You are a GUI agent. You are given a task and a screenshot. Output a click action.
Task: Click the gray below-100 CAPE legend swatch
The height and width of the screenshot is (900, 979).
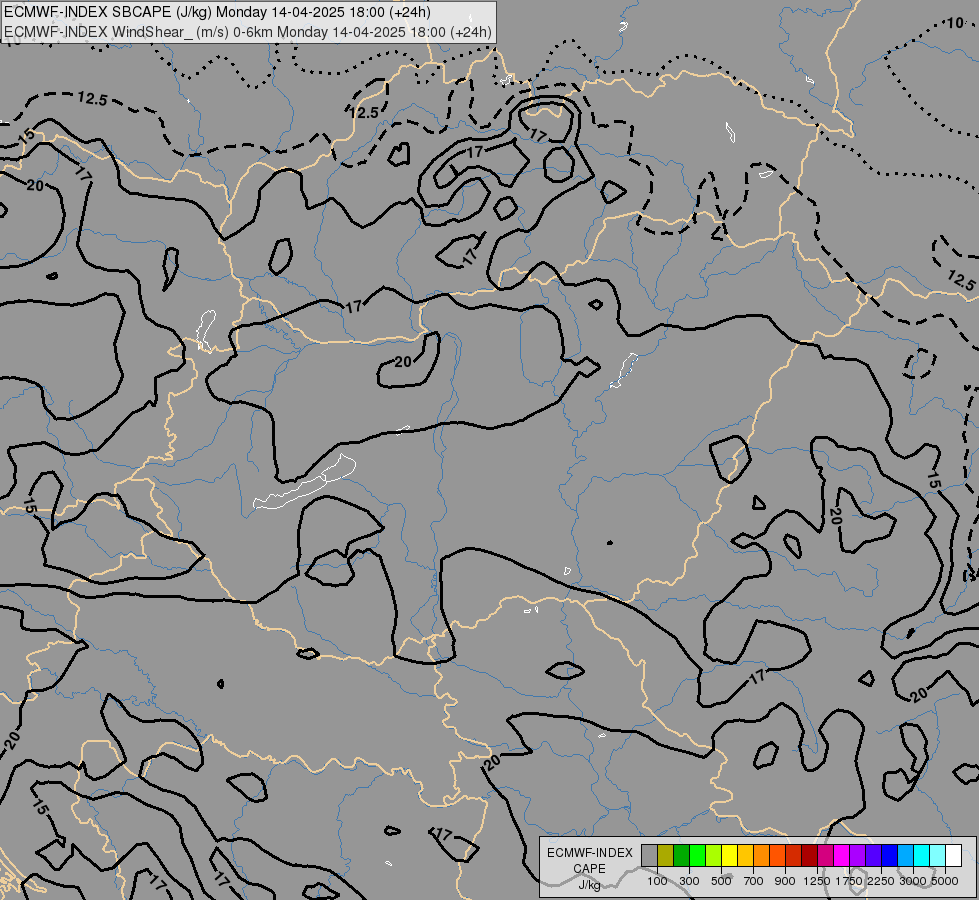[x=649, y=856]
